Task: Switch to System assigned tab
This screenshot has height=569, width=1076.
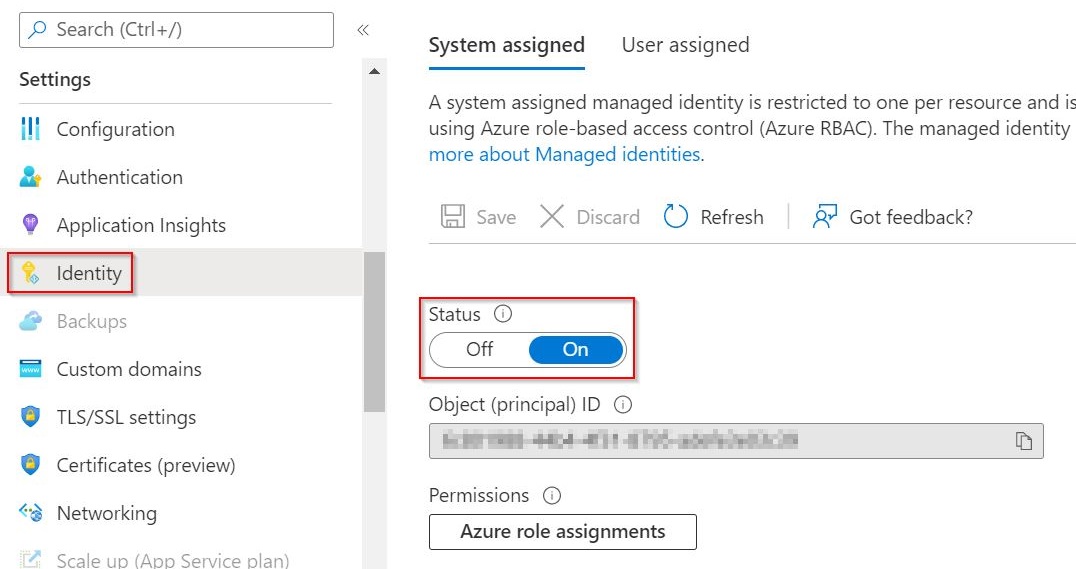Action: click(x=506, y=45)
